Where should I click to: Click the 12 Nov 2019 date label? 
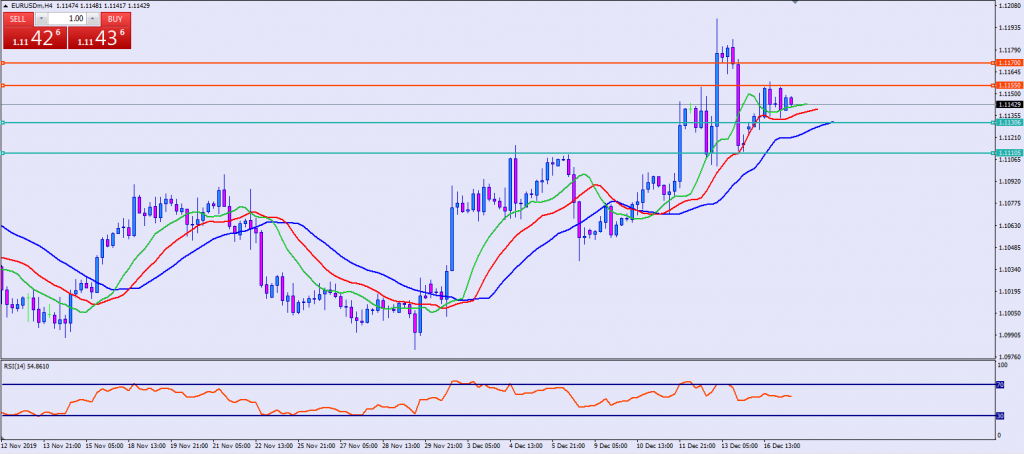[x=20, y=447]
